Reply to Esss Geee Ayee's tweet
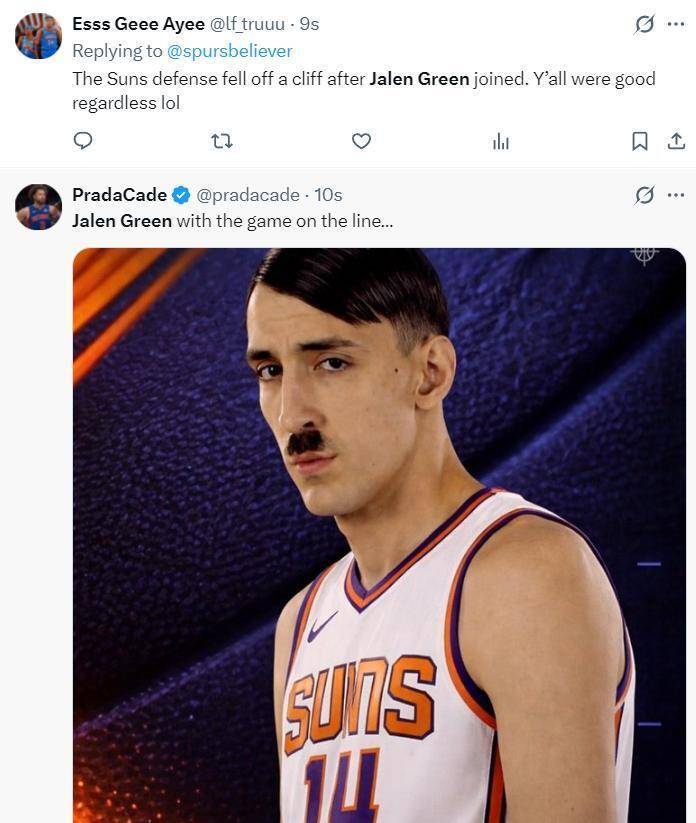Viewport: 696px width, 823px height. point(83,141)
